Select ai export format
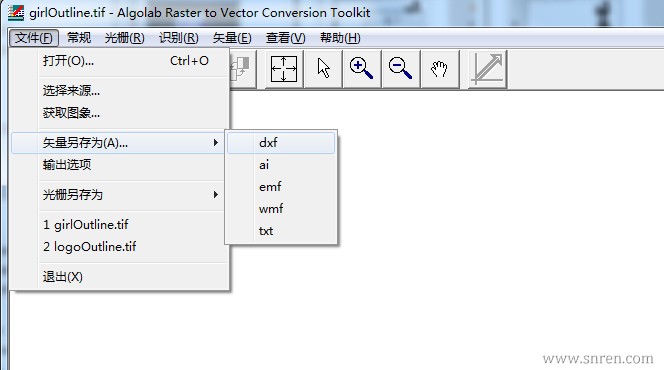Viewport: 664px width, 370px height. [x=281, y=165]
